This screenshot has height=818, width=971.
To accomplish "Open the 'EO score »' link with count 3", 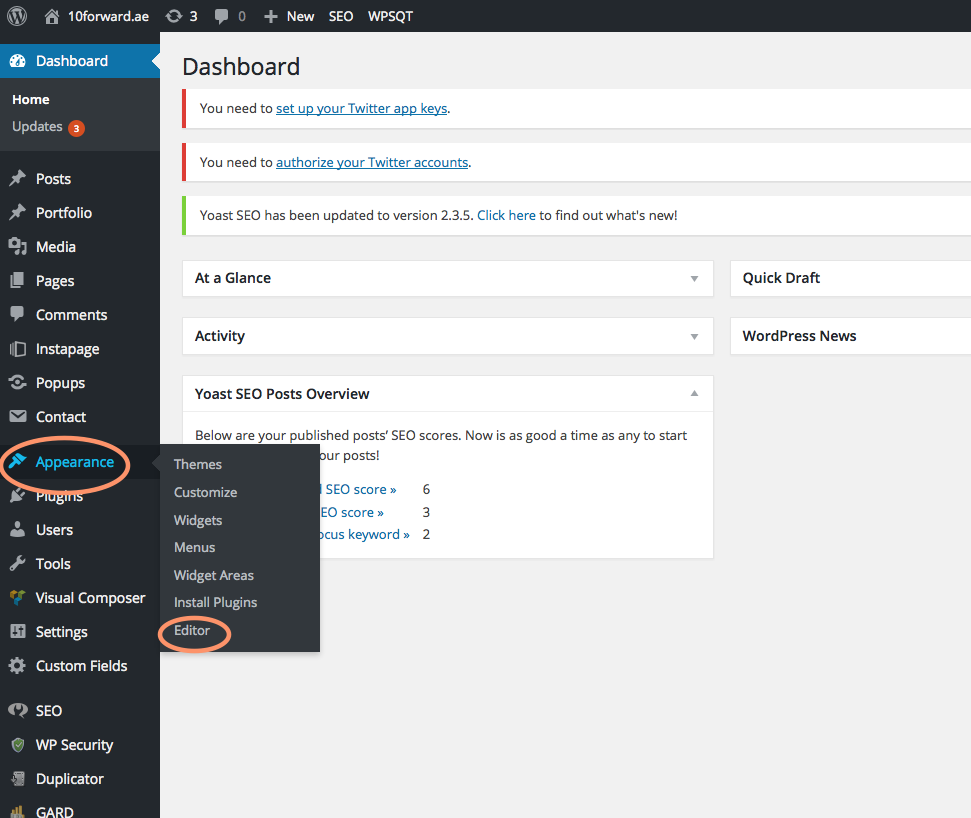I will pos(352,512).
